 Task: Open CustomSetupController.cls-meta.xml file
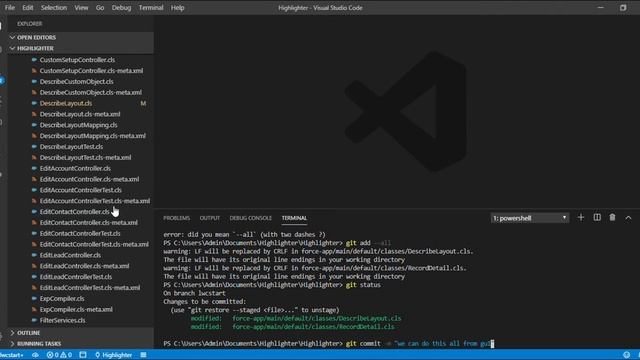(x=91, y=71)
